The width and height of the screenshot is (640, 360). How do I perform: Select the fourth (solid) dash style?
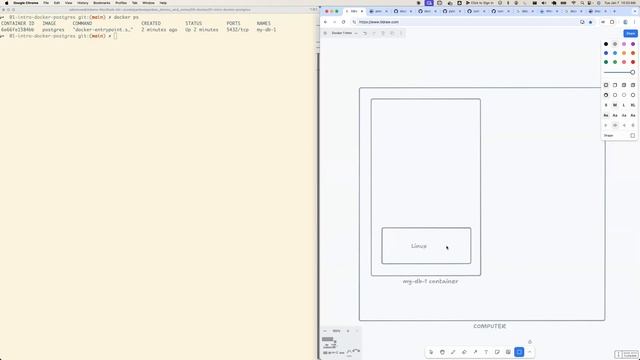click(x=633, y=95)
